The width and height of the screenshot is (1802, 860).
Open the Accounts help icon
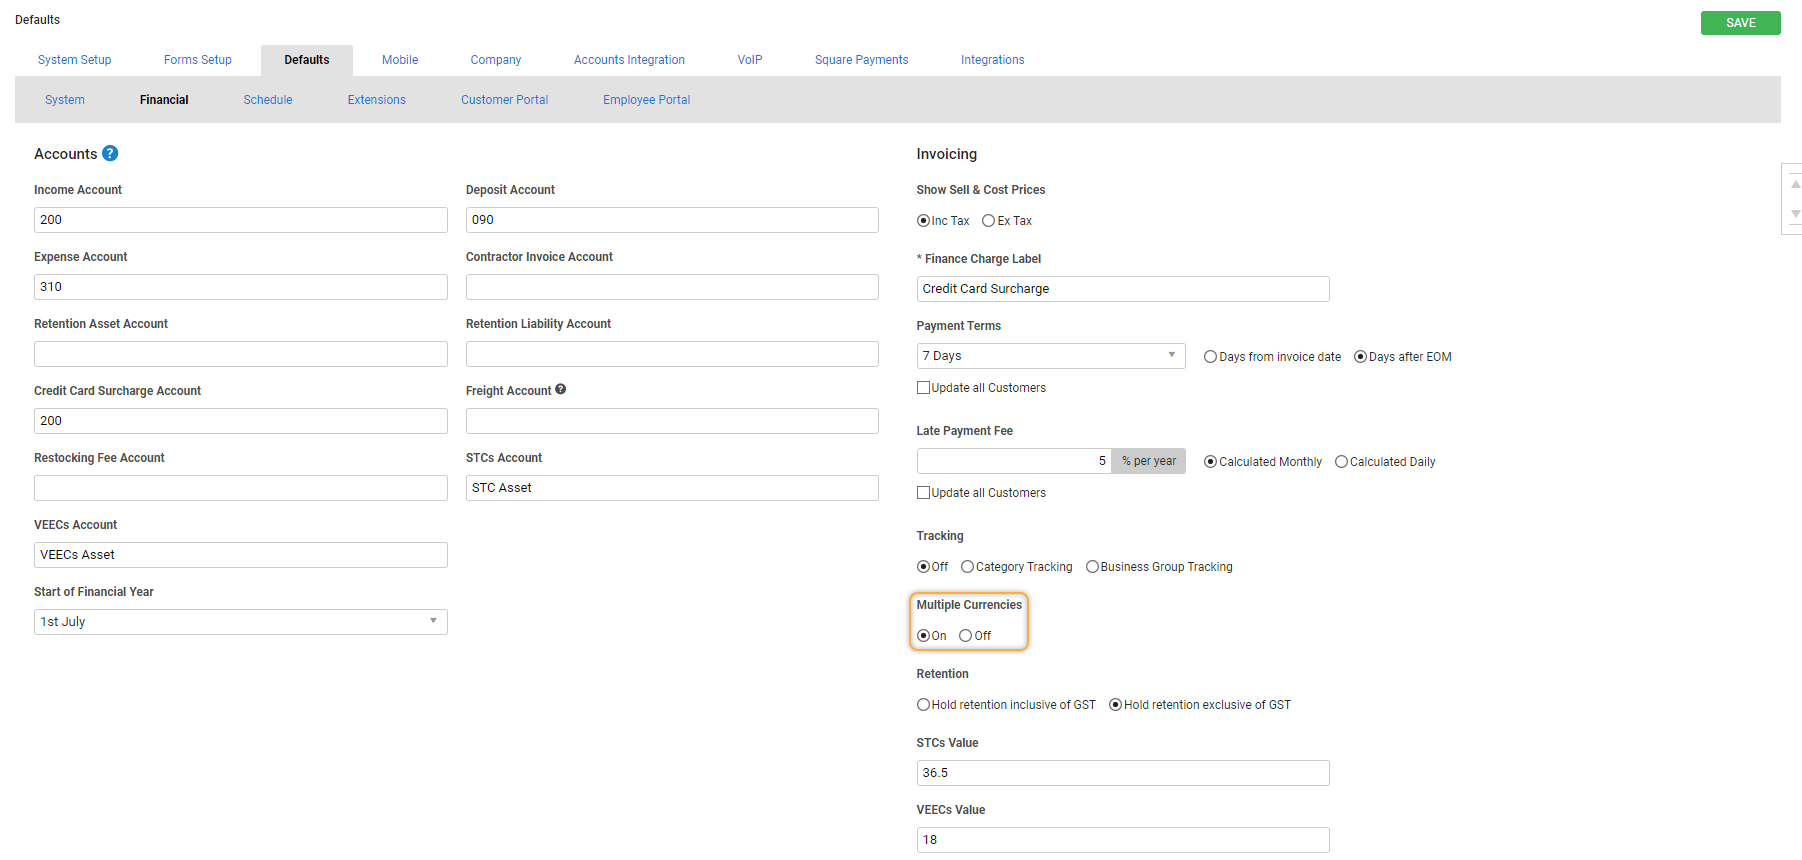coord(110,153)
